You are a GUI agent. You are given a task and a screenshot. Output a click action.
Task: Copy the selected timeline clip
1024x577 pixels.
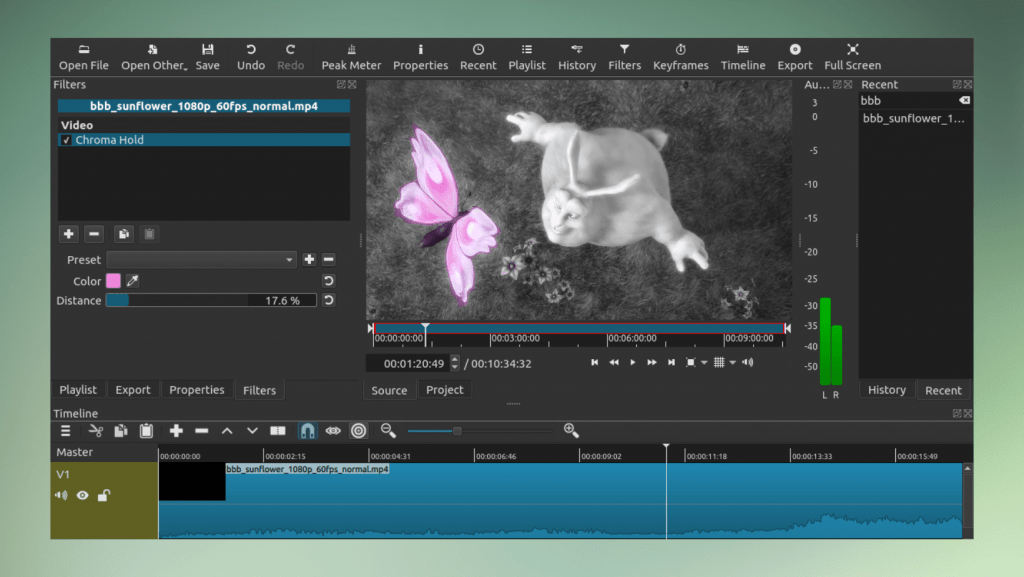pos(121,431)
